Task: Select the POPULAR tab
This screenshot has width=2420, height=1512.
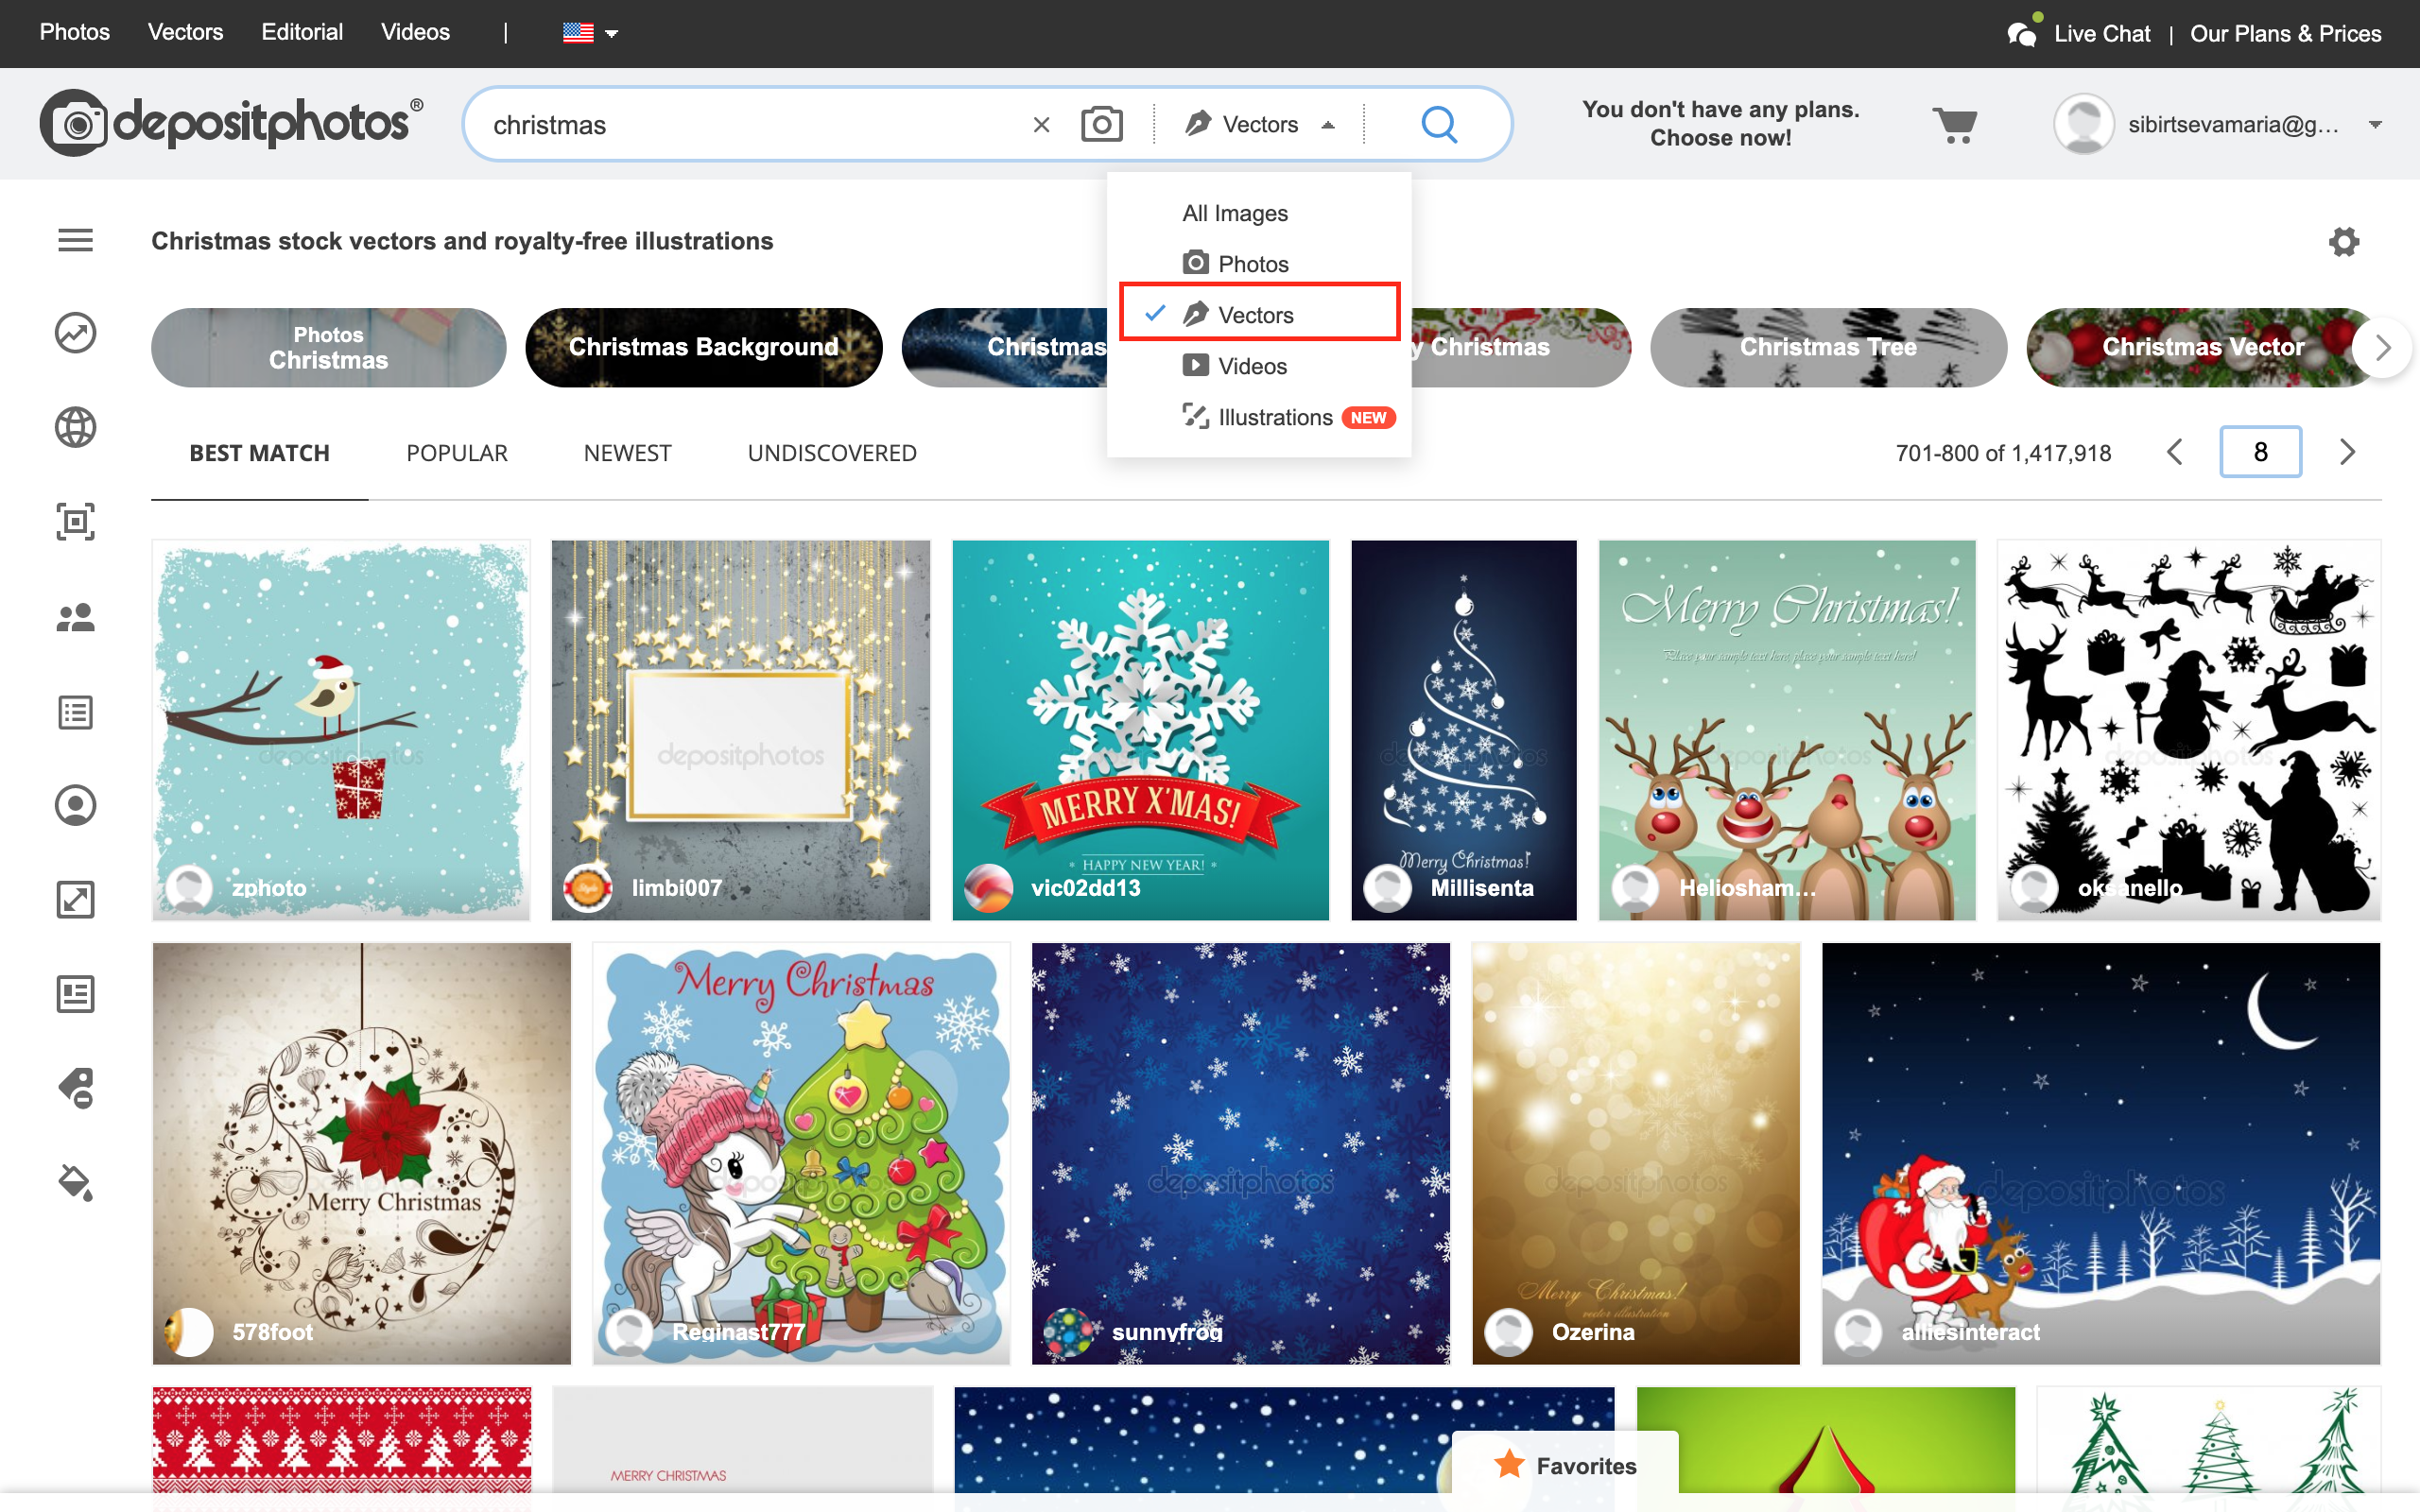Action: (x=457, y=453)
